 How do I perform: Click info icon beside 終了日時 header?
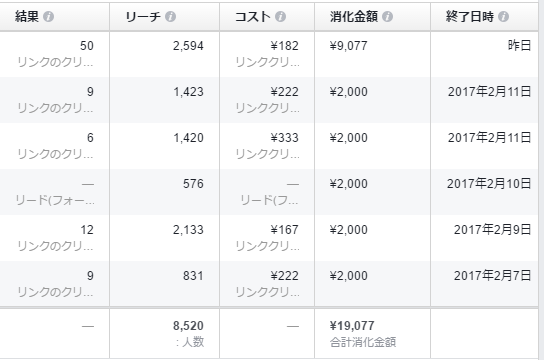[x=503, y=17]
